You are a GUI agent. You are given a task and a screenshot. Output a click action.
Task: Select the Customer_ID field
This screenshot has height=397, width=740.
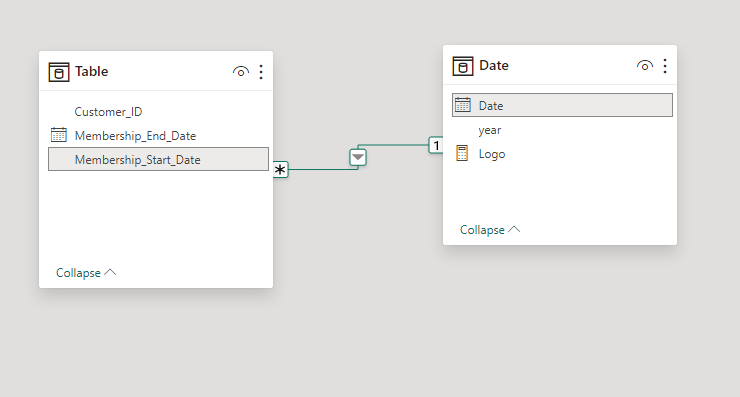coord(159,112)
